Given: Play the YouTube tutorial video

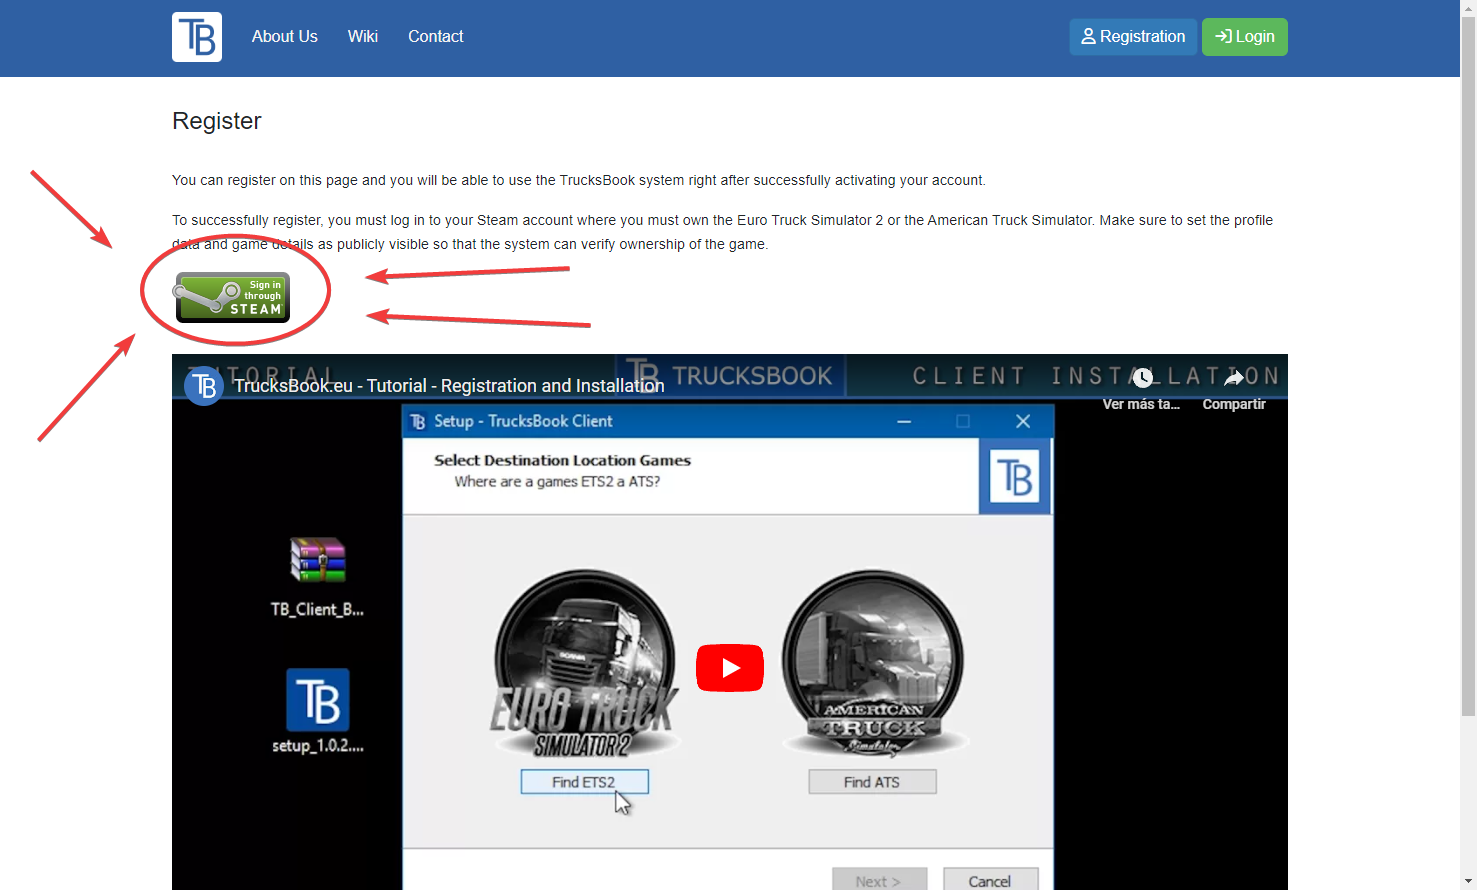Looking at the screenshot, I should tap(730, 668).
